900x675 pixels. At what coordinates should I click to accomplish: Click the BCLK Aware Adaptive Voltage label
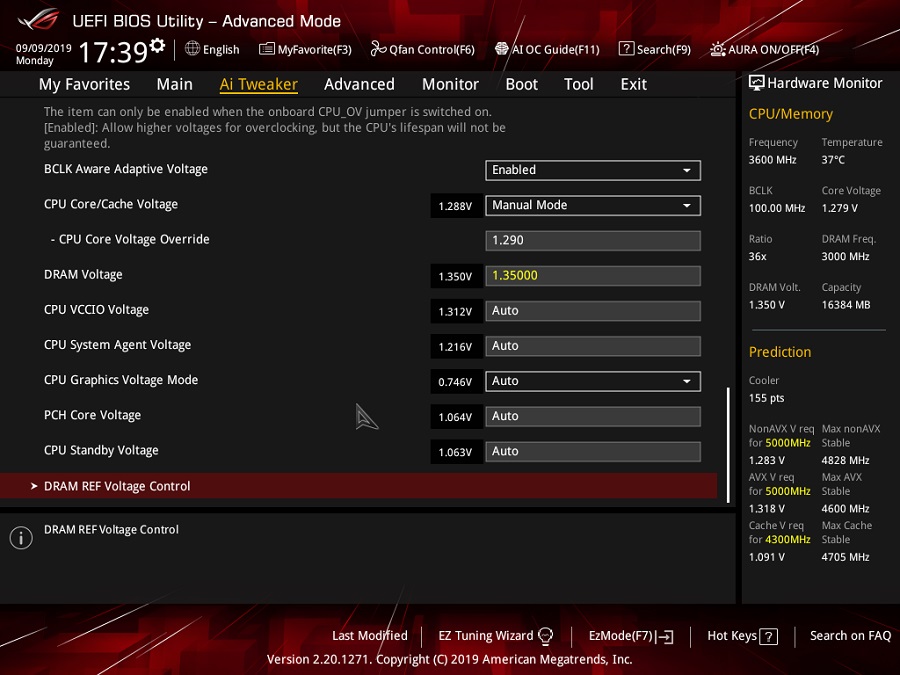tap(126, 169)
